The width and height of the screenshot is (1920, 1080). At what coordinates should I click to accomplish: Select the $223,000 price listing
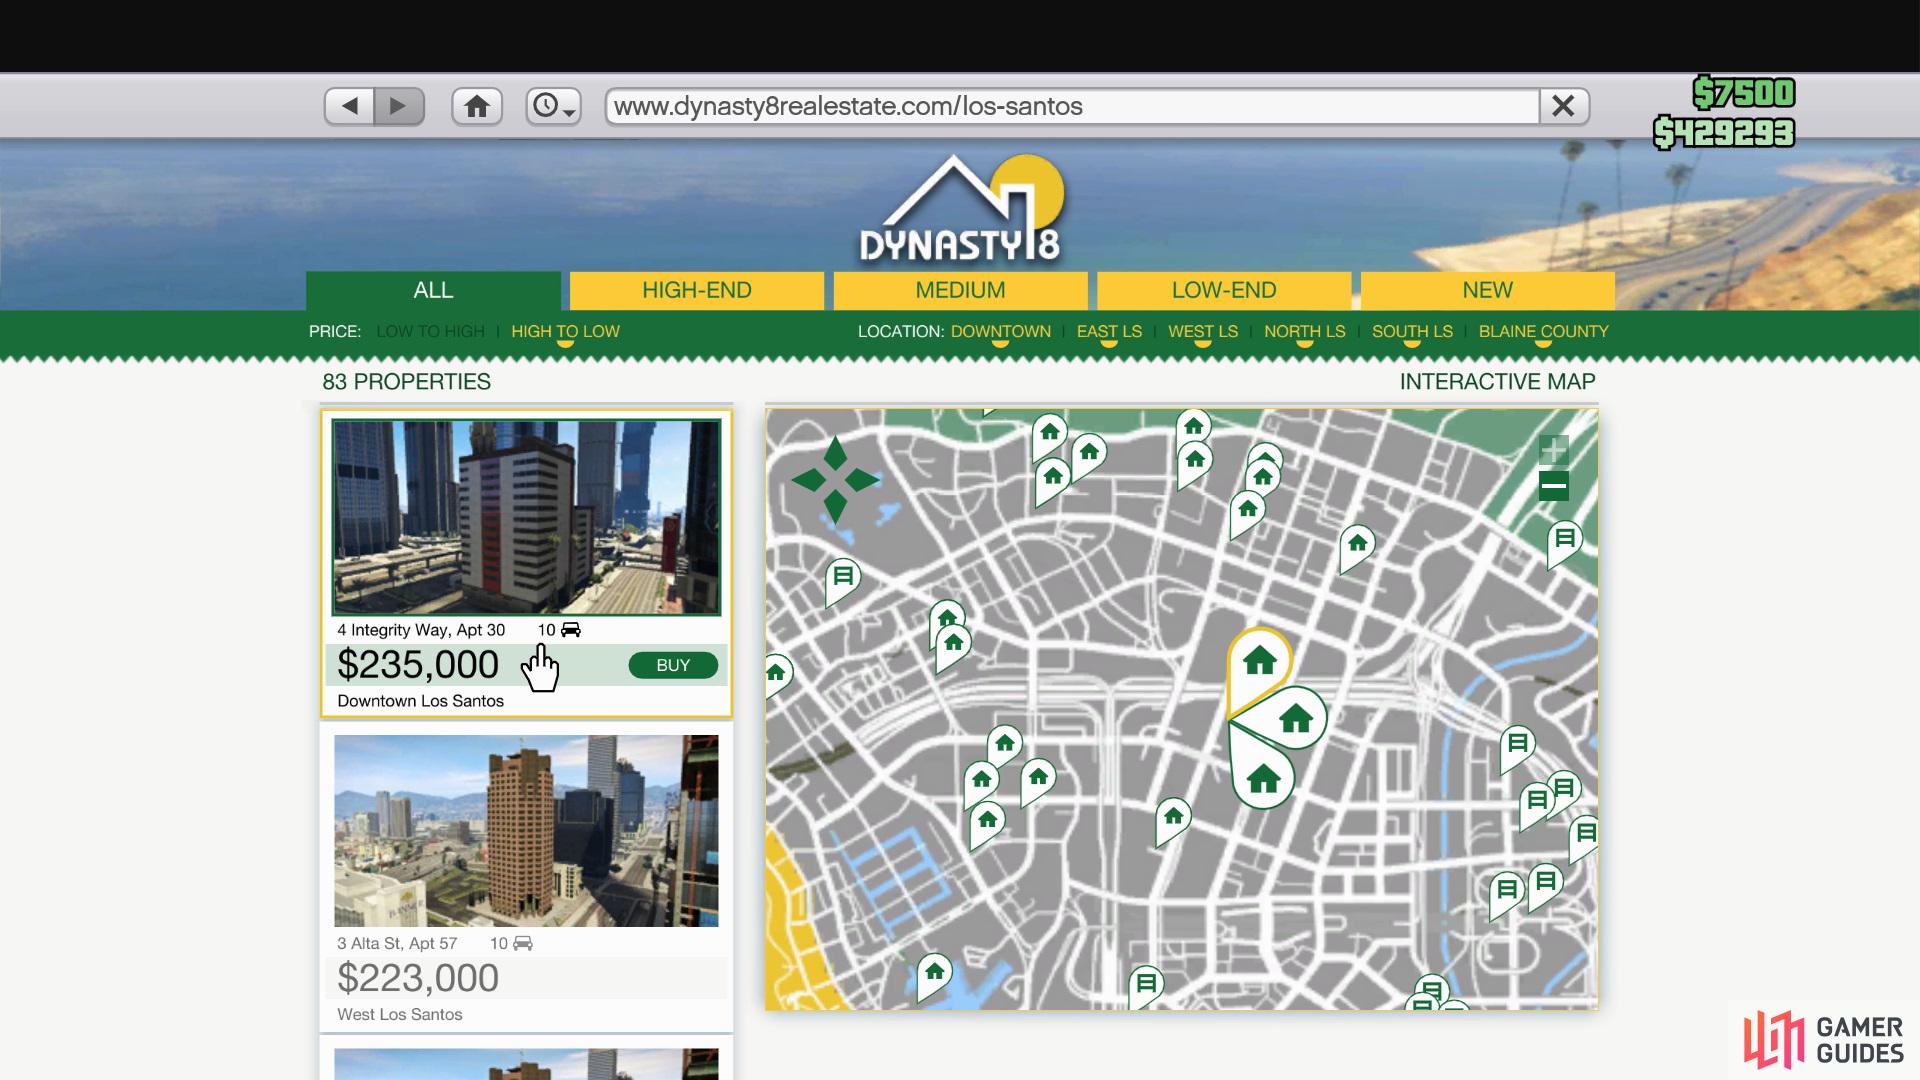click(x=526, y=978)
